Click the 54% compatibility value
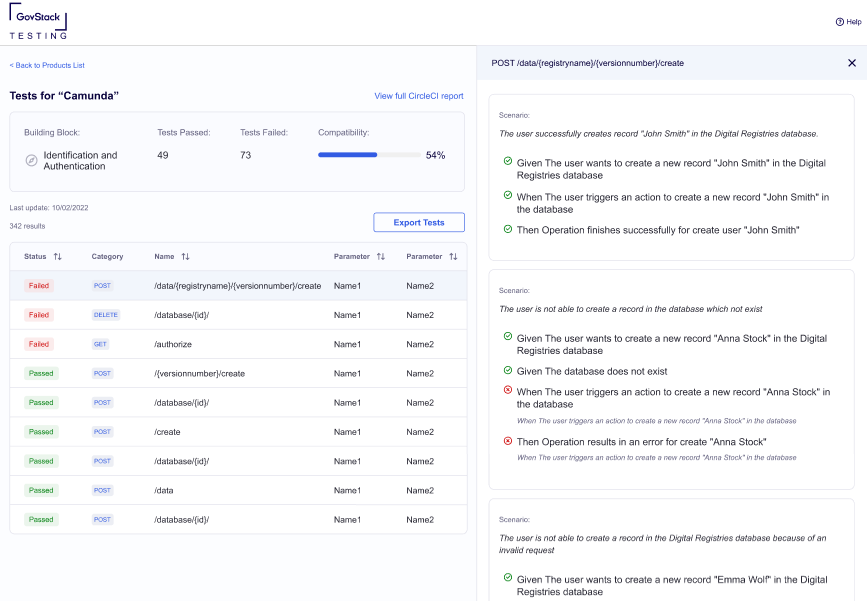Image resolution: width=867 pixels, height=601 pixels. click(x=435, y=155)
